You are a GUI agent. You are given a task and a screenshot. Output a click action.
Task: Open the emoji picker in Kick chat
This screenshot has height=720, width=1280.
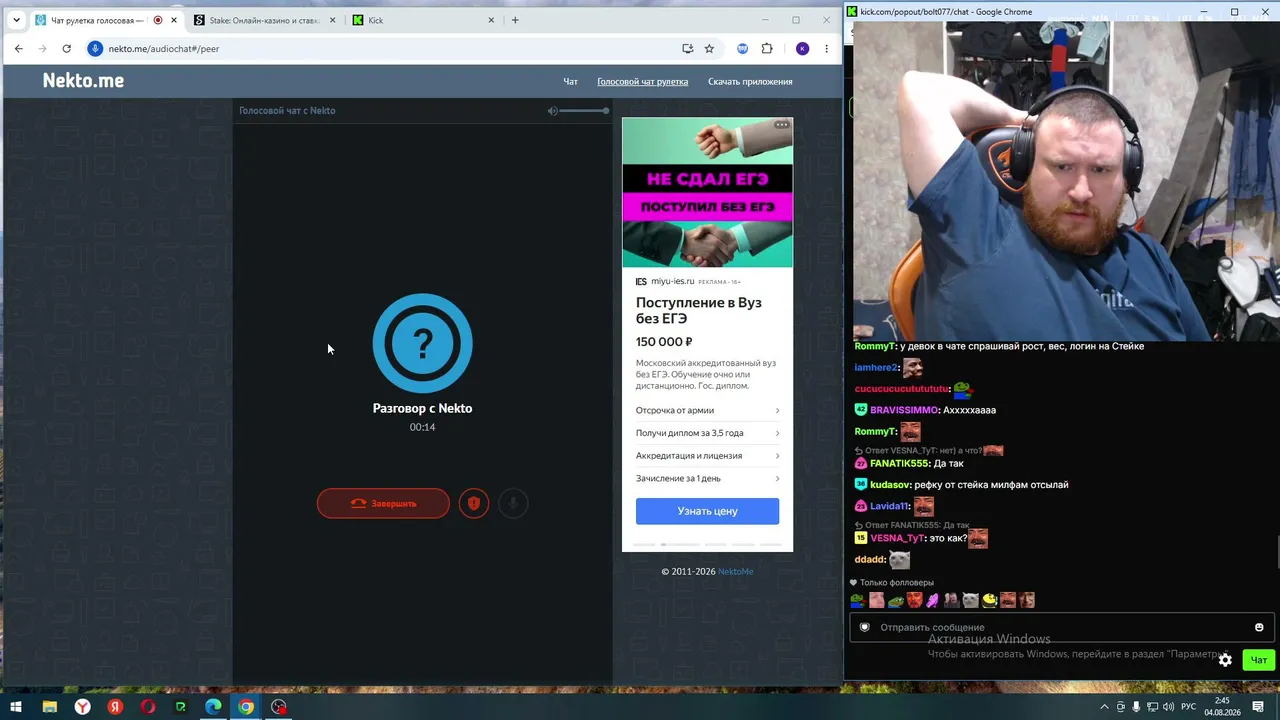pos(1259,627)
